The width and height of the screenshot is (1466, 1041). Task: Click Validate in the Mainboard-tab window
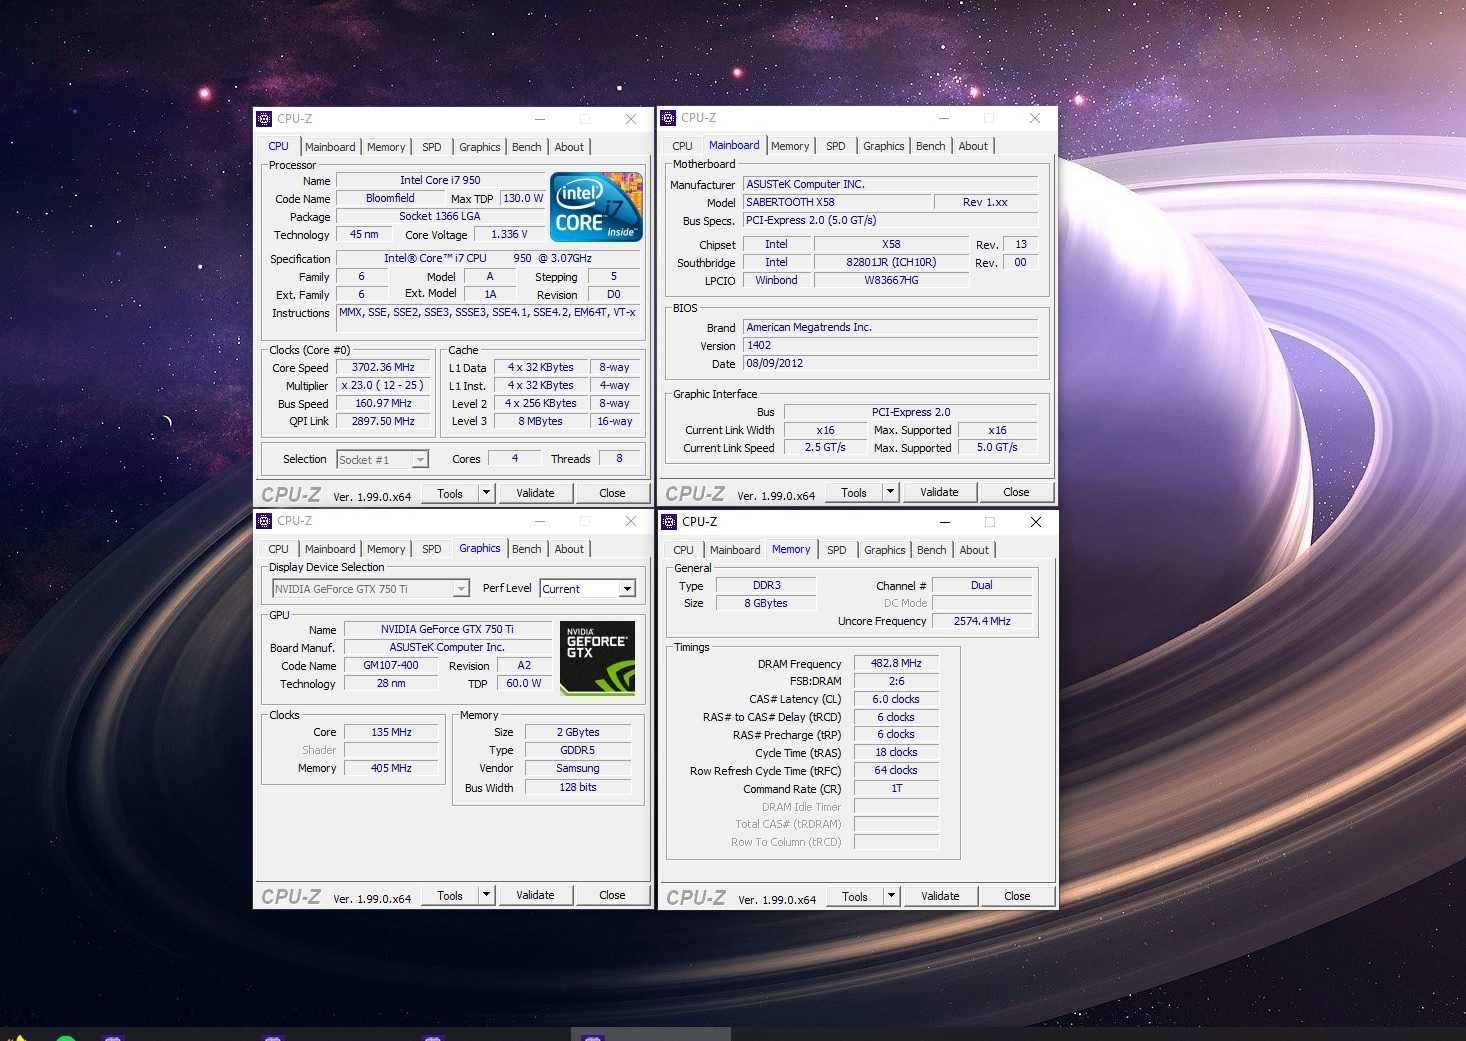939,492
